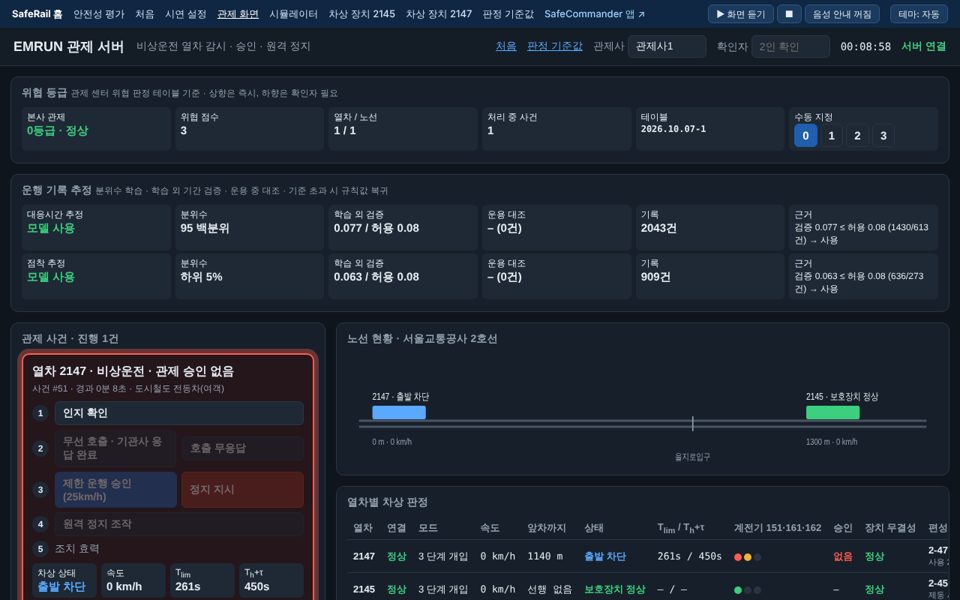Click relay indicator dots for train 2147
This screenshot has width=960, height=600.
click(x=748, y=557)
